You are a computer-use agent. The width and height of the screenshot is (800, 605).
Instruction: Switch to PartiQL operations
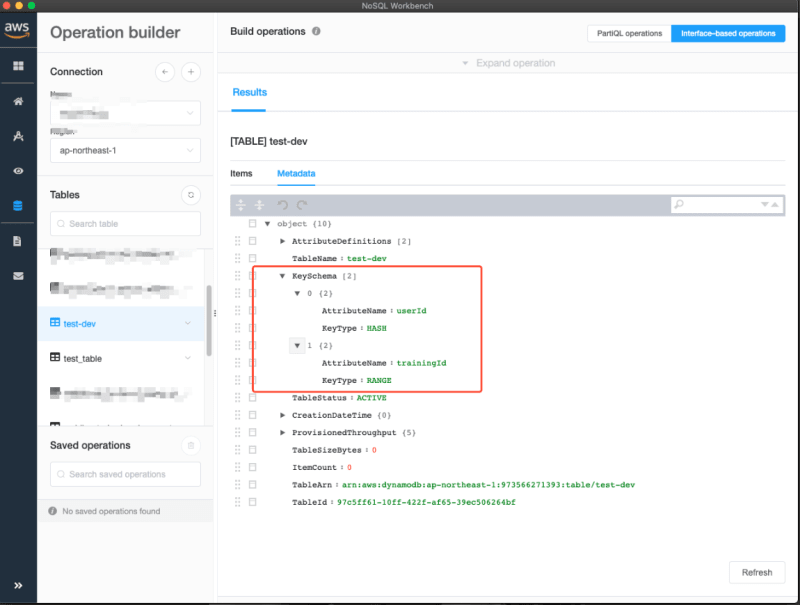point(629,33)
